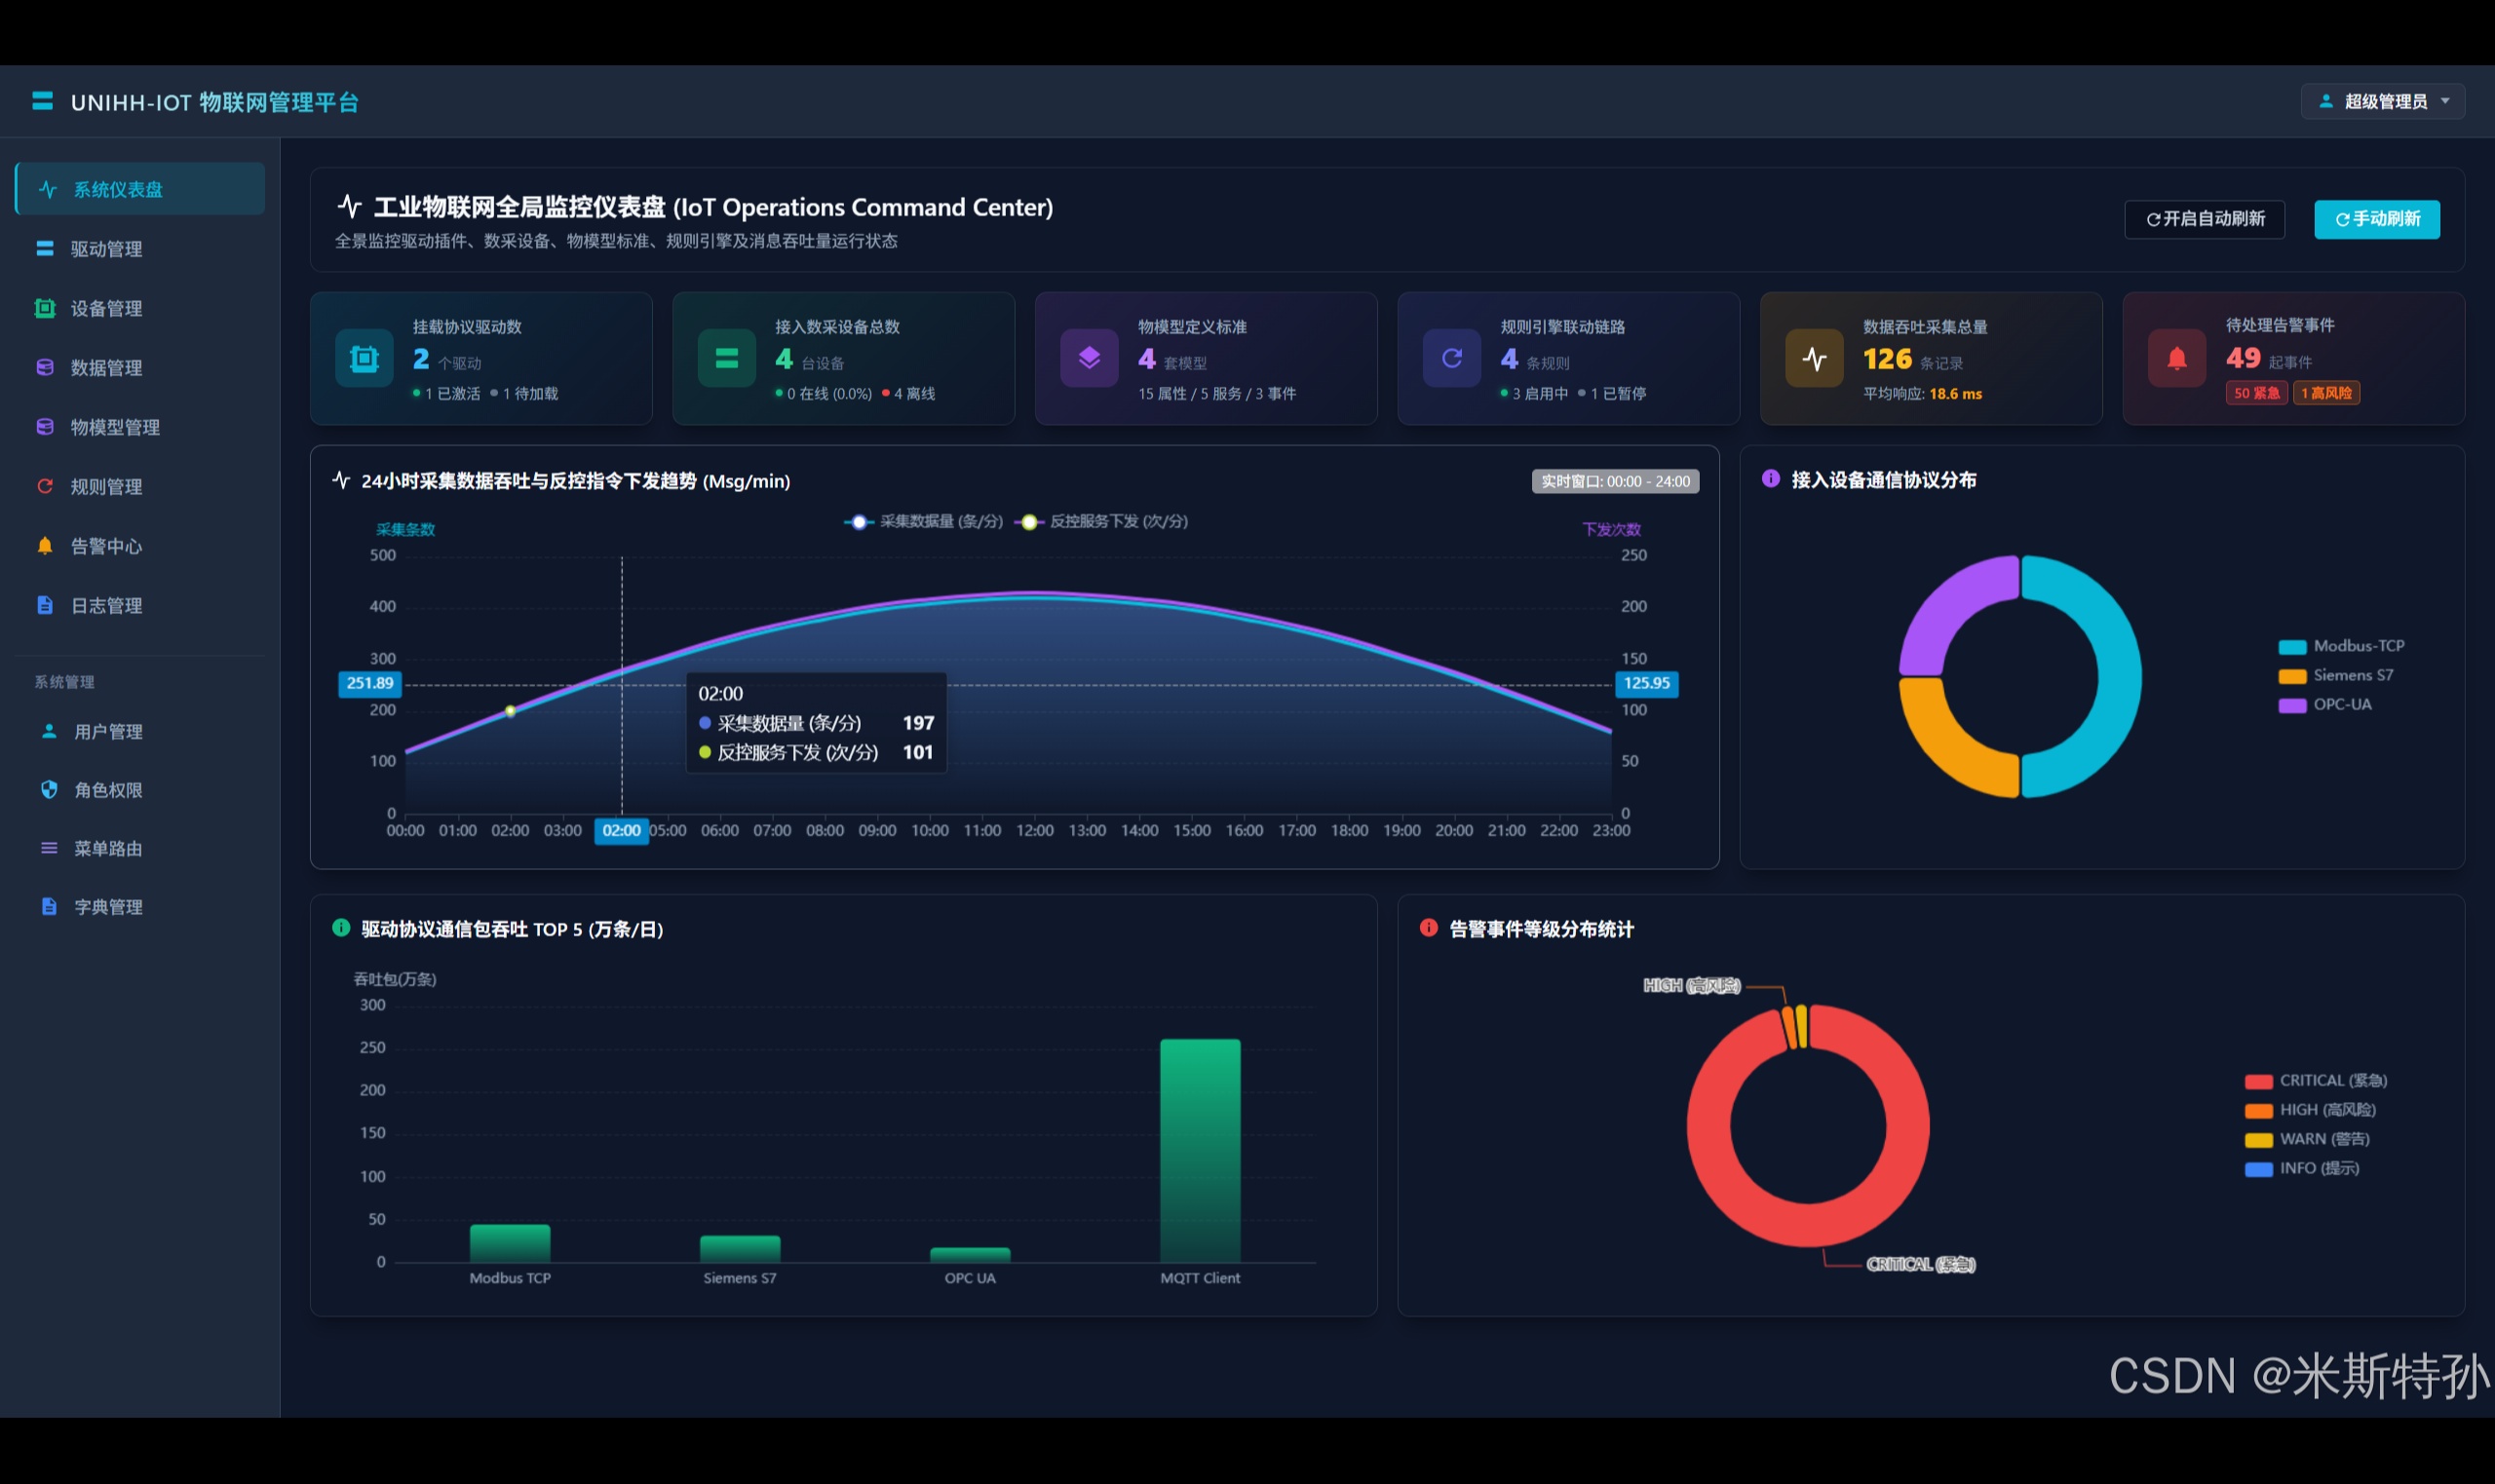Image resolution: width=2495 pixels, height=1484 pixels.
Task: Click the MQTT Client bar in throughput chart
Action: click(1200, 1151)
